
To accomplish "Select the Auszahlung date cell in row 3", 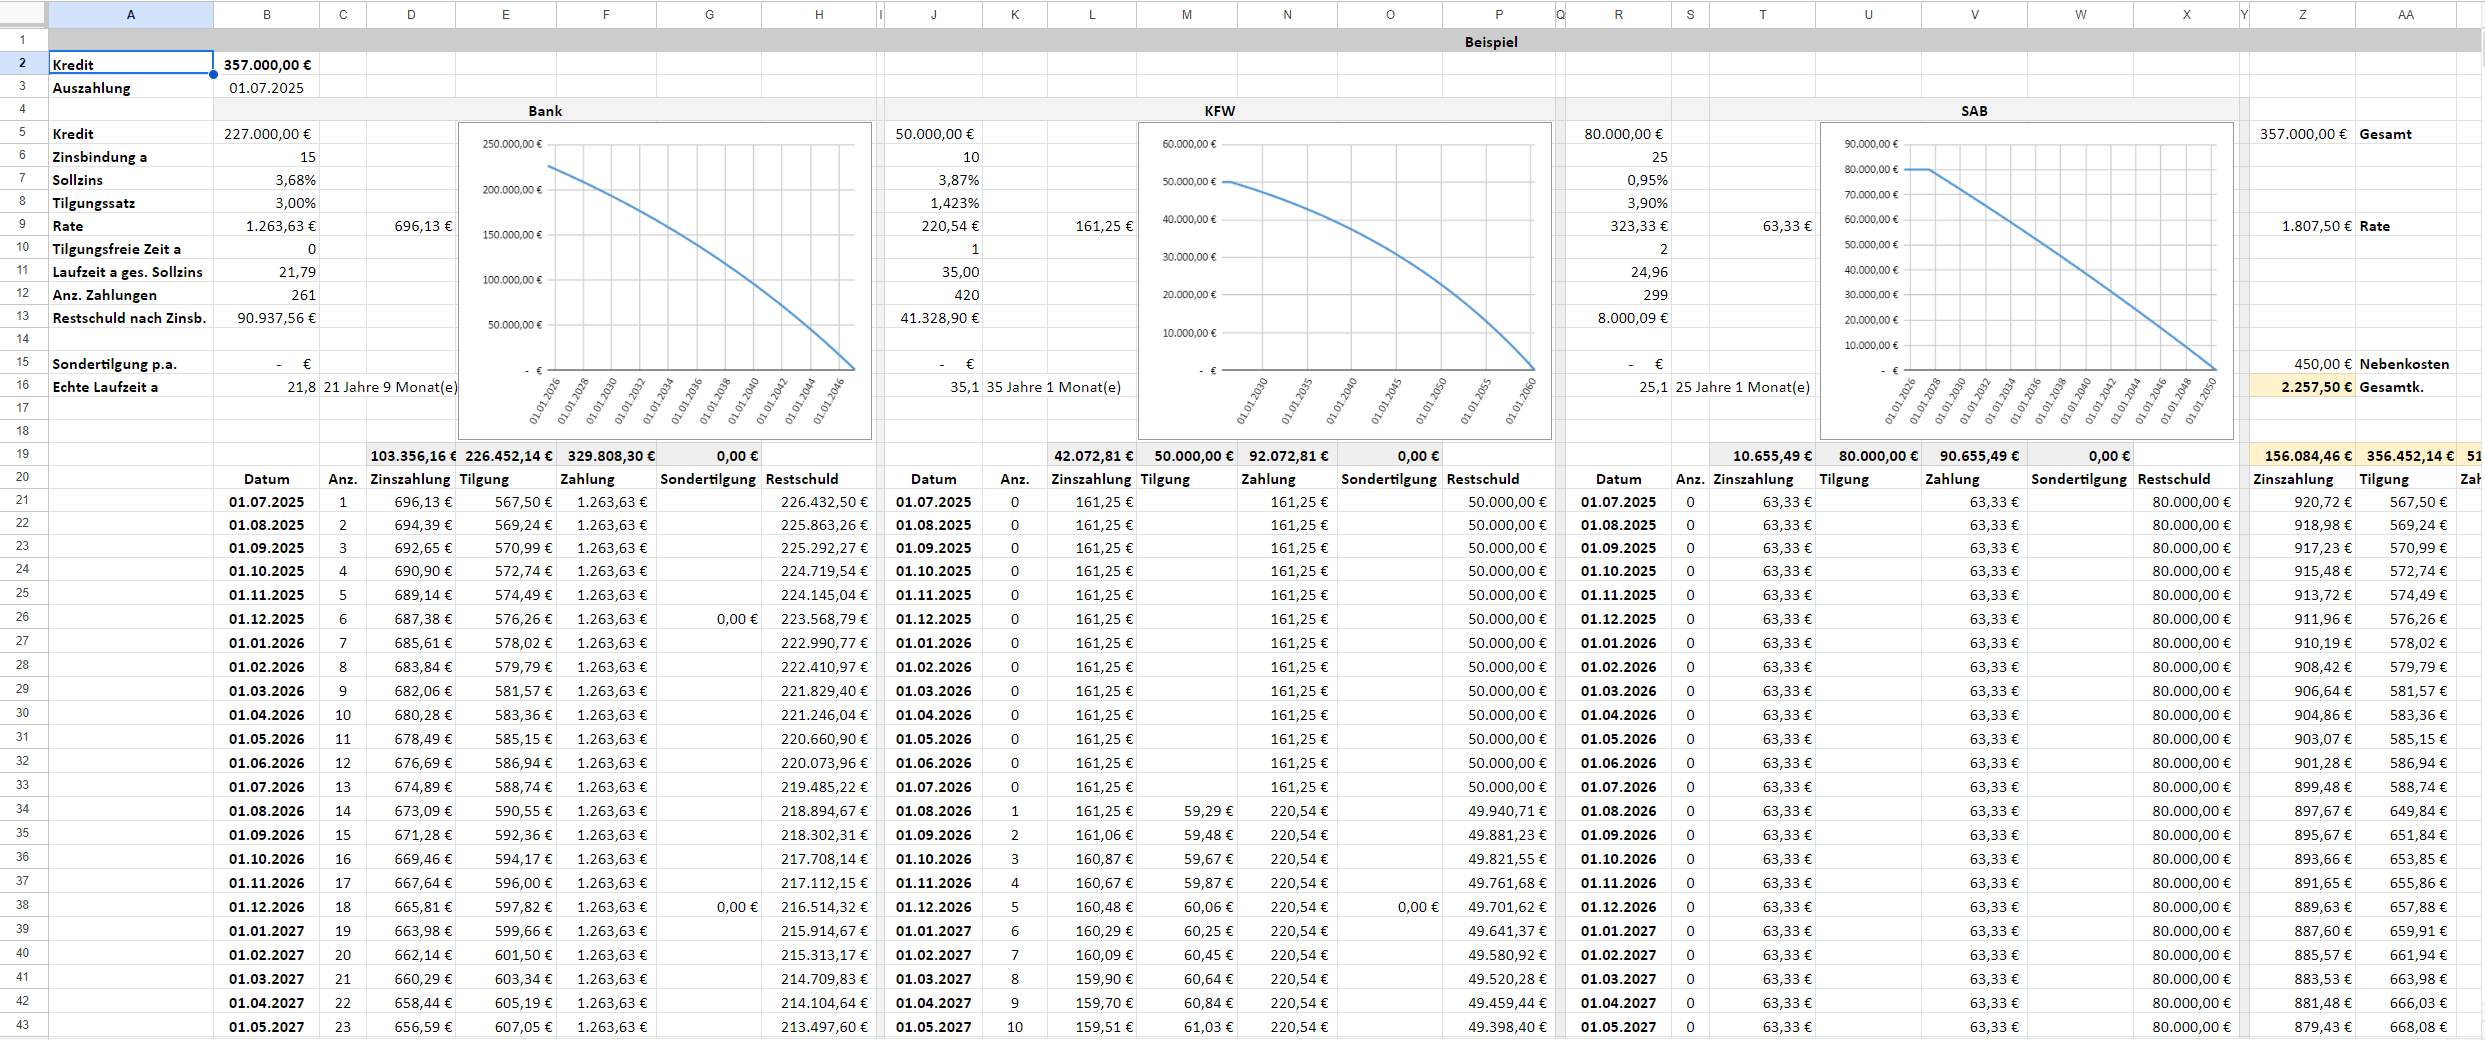I will (x=266, y=88).
